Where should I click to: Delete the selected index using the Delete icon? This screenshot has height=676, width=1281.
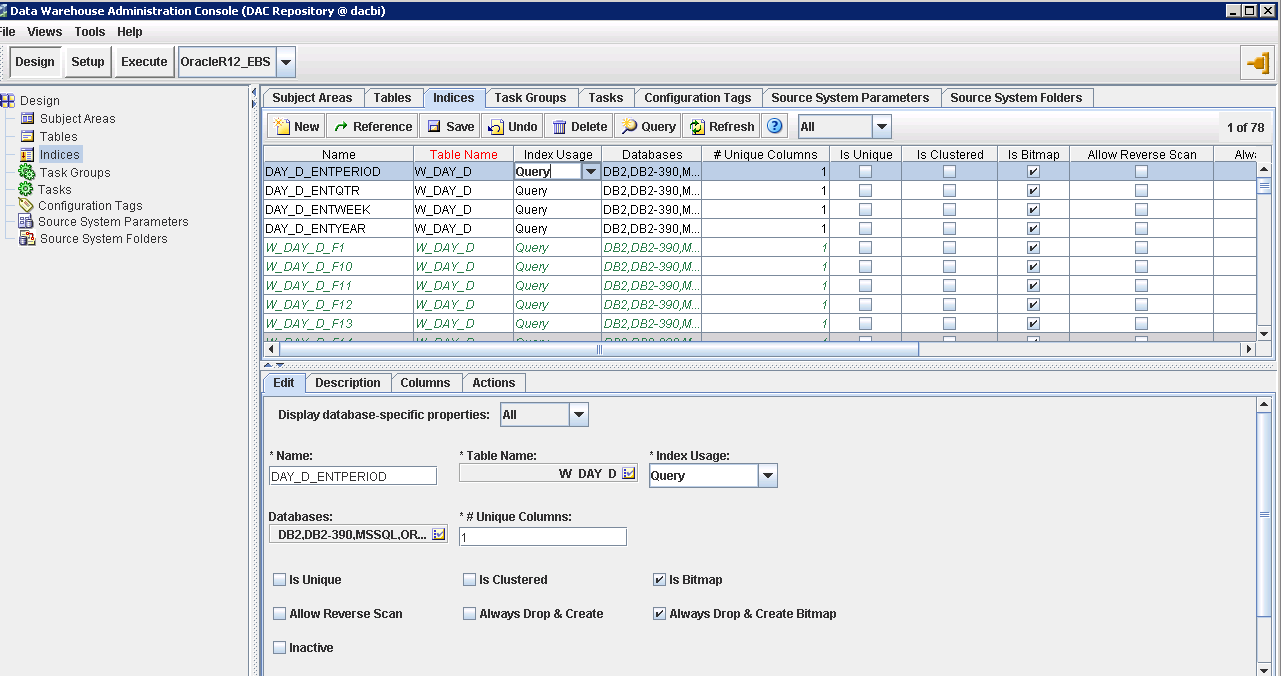tap(579, 126)
